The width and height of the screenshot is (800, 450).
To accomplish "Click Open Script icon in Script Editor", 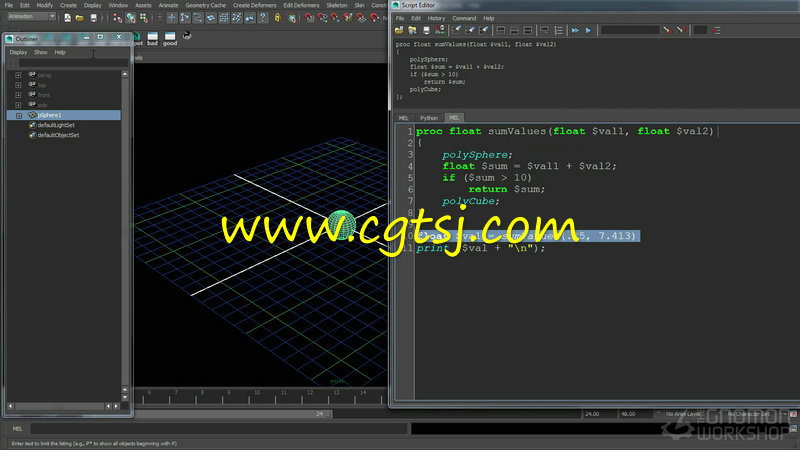I will point(399,31).
